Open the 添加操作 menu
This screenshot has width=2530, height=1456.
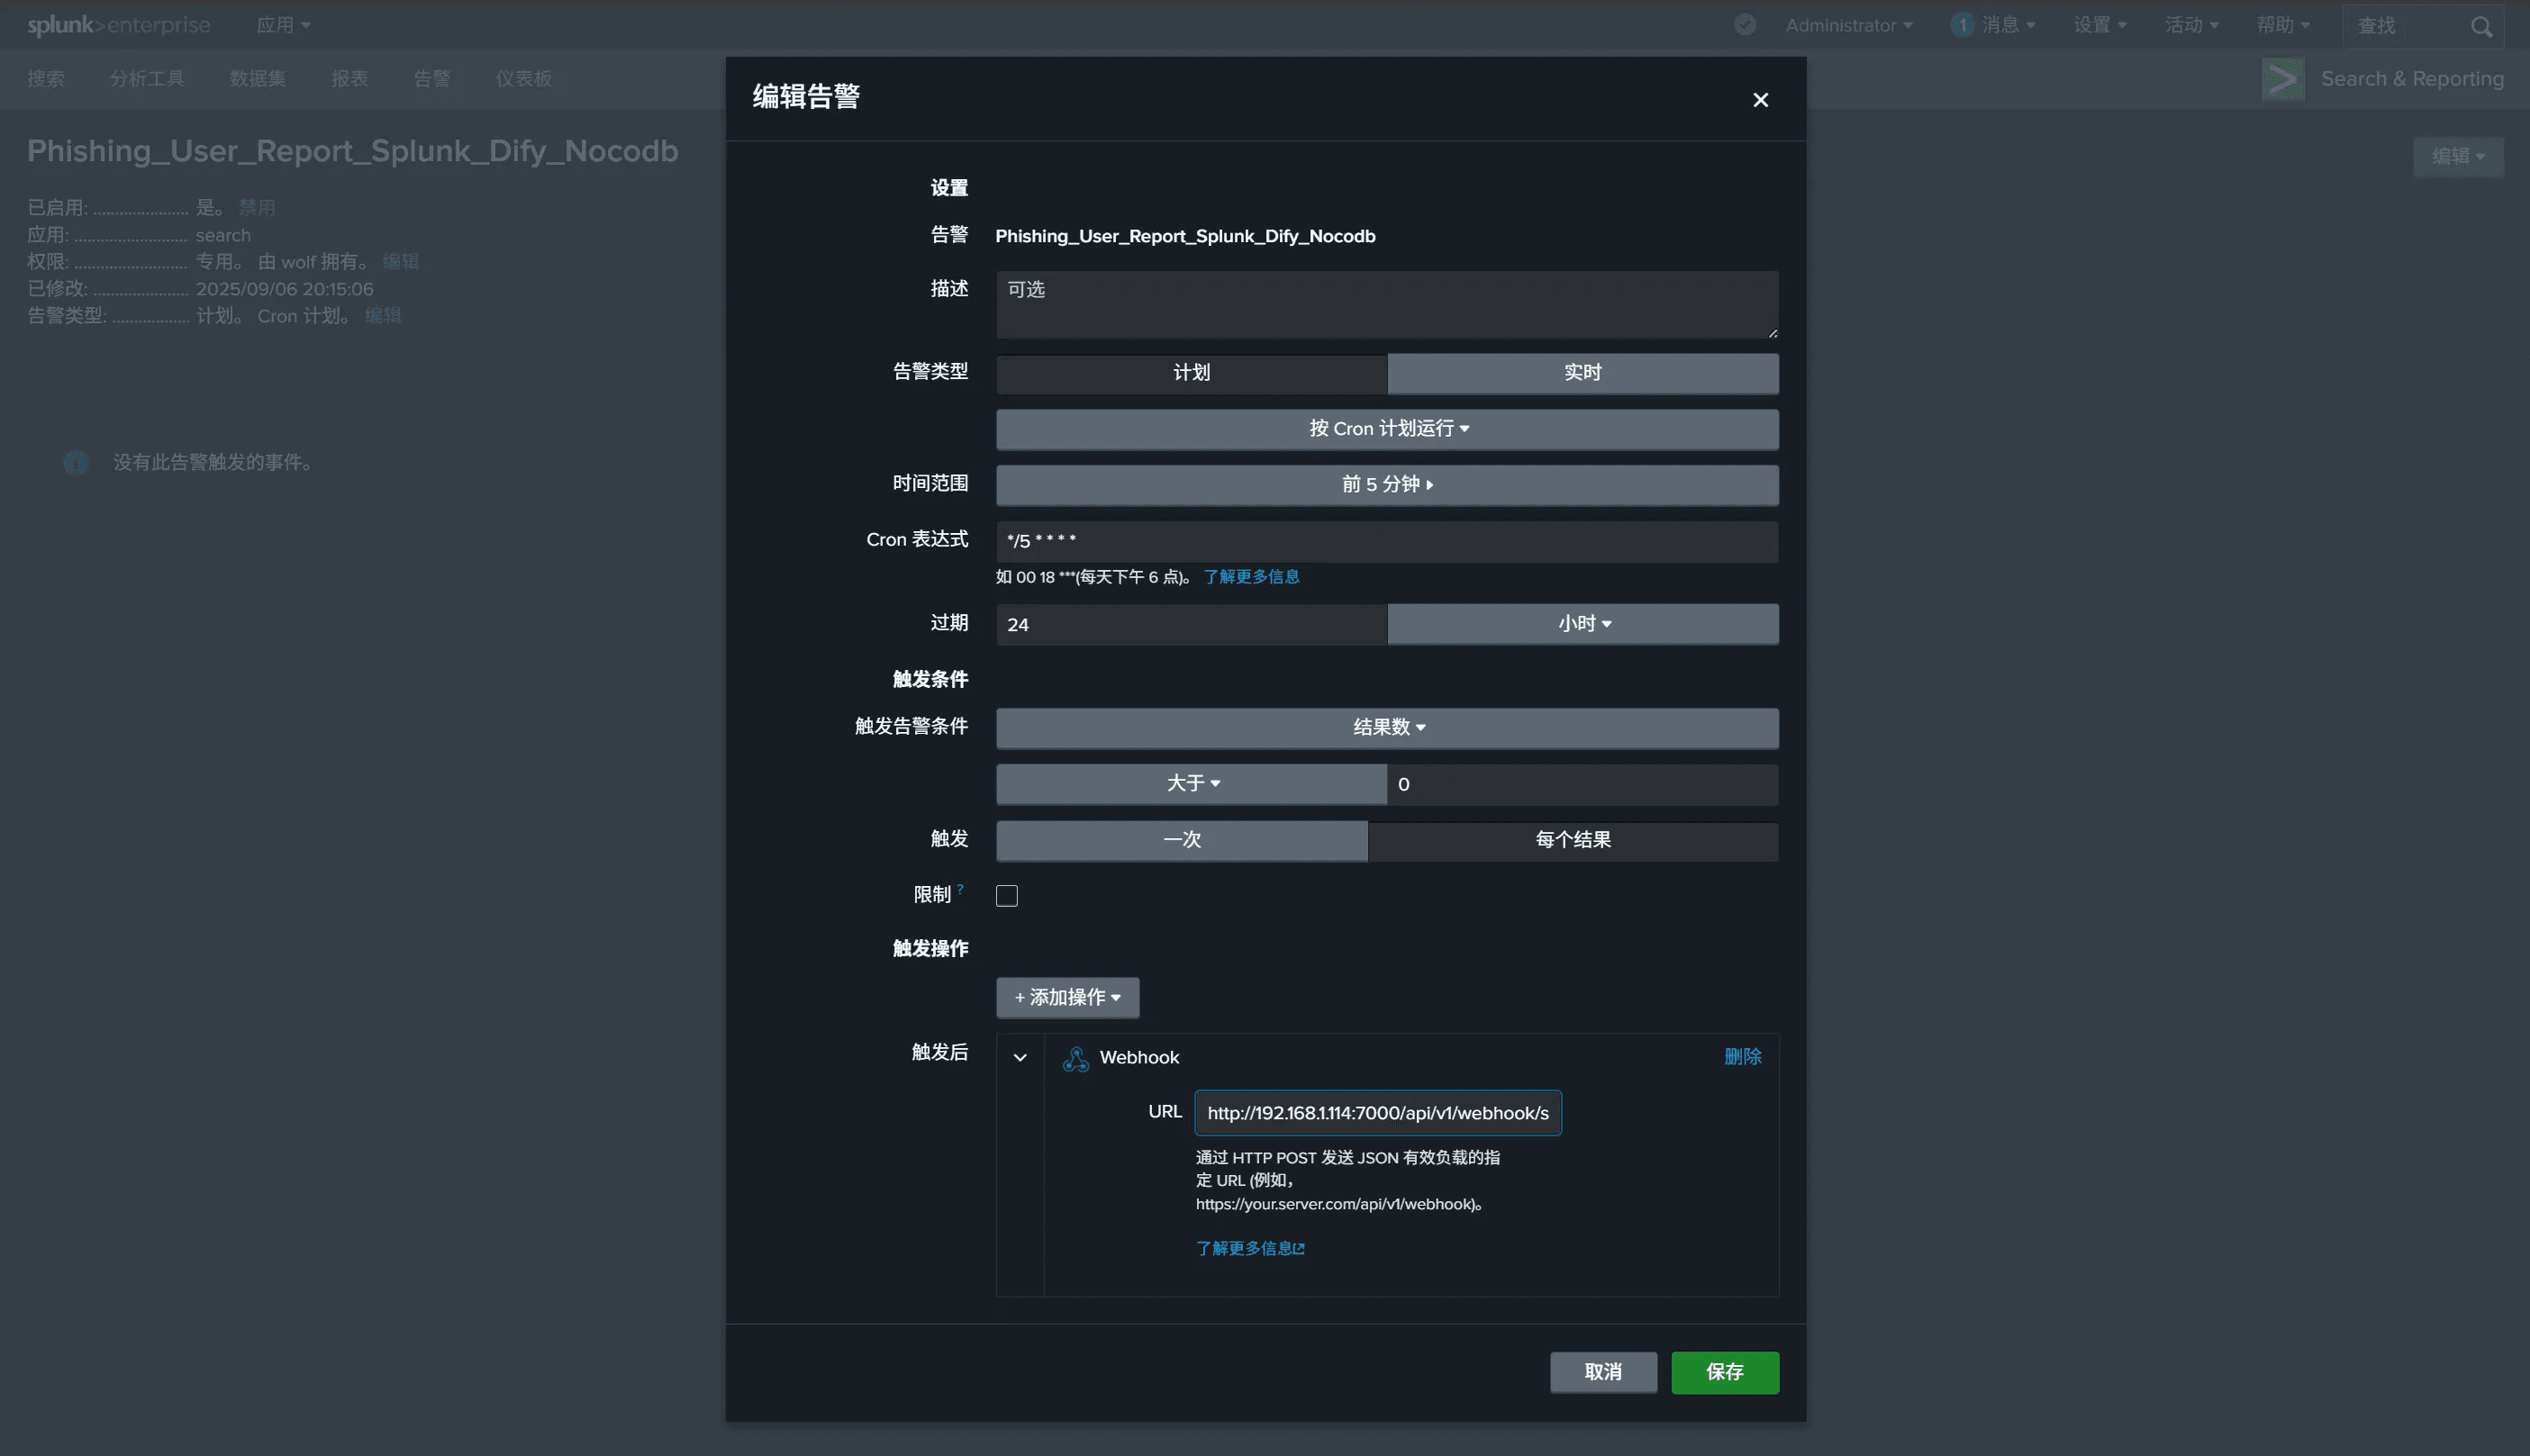tap(1067, 998)
